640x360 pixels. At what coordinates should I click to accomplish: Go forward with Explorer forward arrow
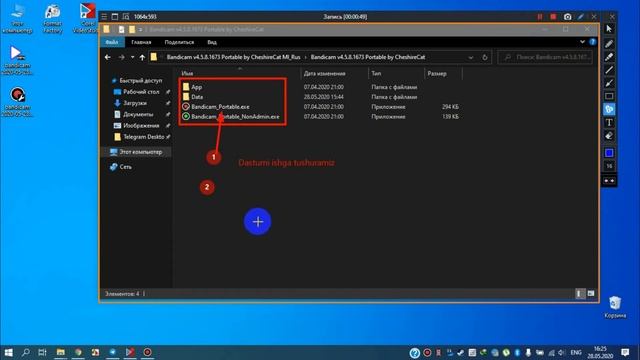click(x=121, y=57)
